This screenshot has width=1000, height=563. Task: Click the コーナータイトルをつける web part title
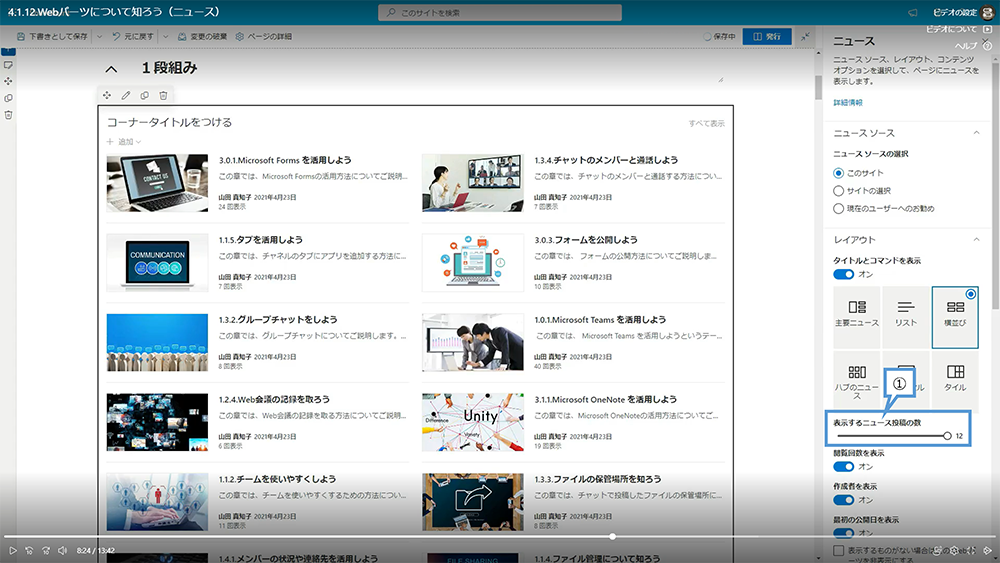point(170,122)
